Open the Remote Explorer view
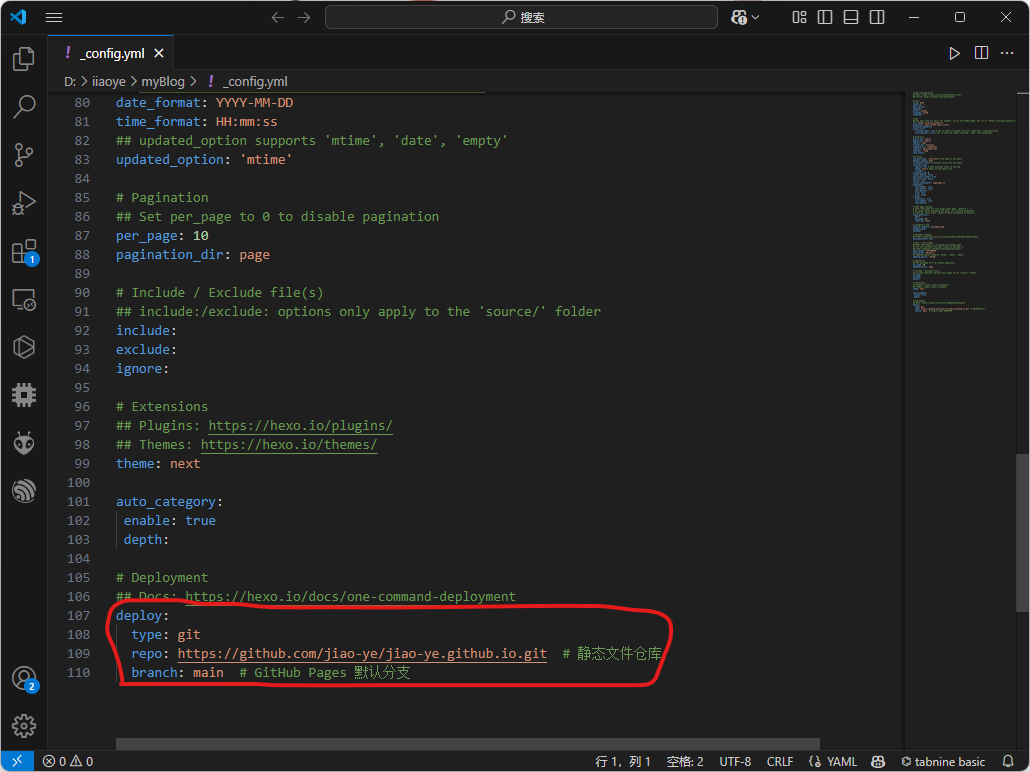 point(24,299)
